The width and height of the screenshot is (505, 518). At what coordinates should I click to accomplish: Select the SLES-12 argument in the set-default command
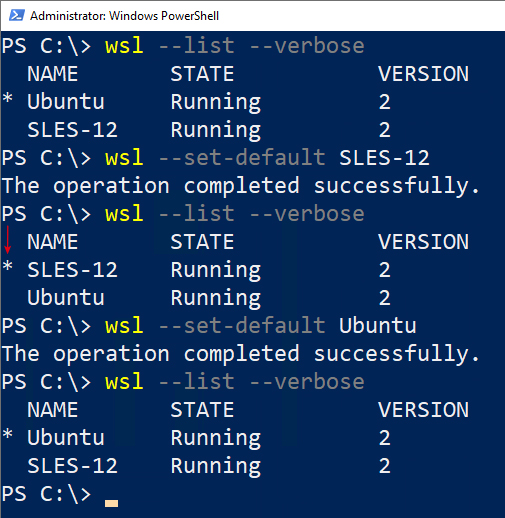click(x=384, y=158)
